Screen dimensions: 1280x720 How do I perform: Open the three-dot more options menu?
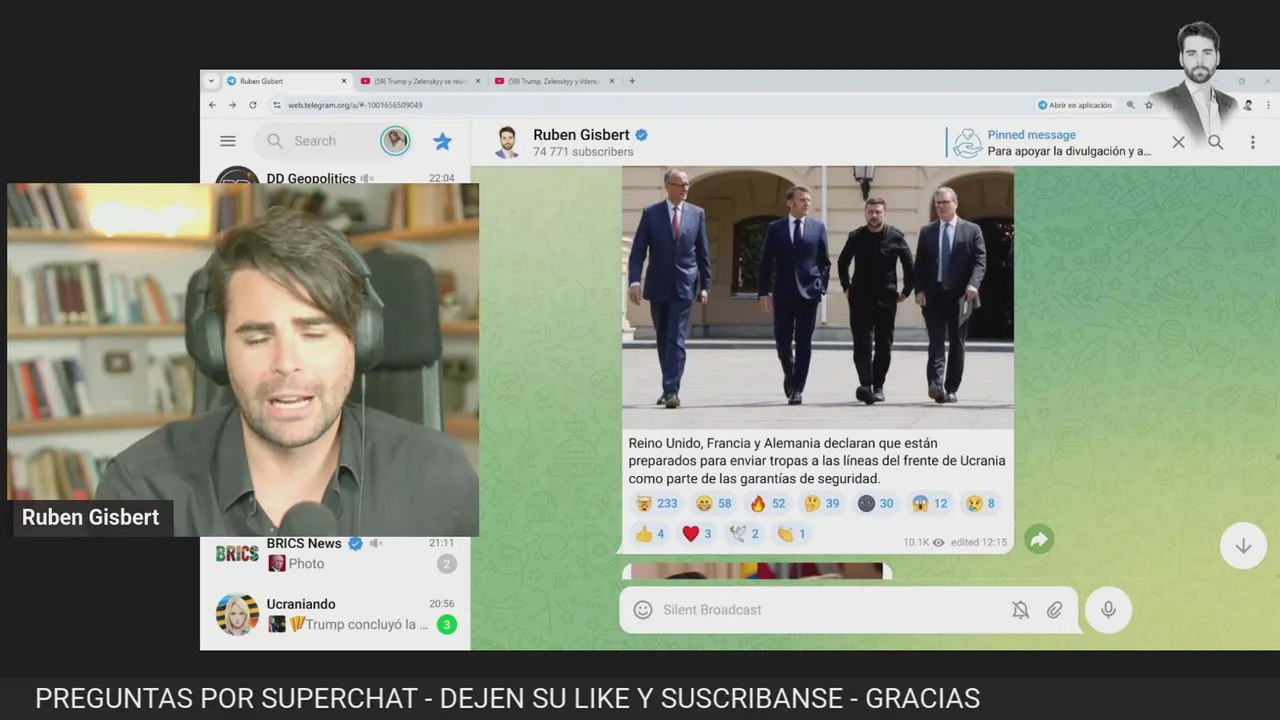[x=1252, y=142]
